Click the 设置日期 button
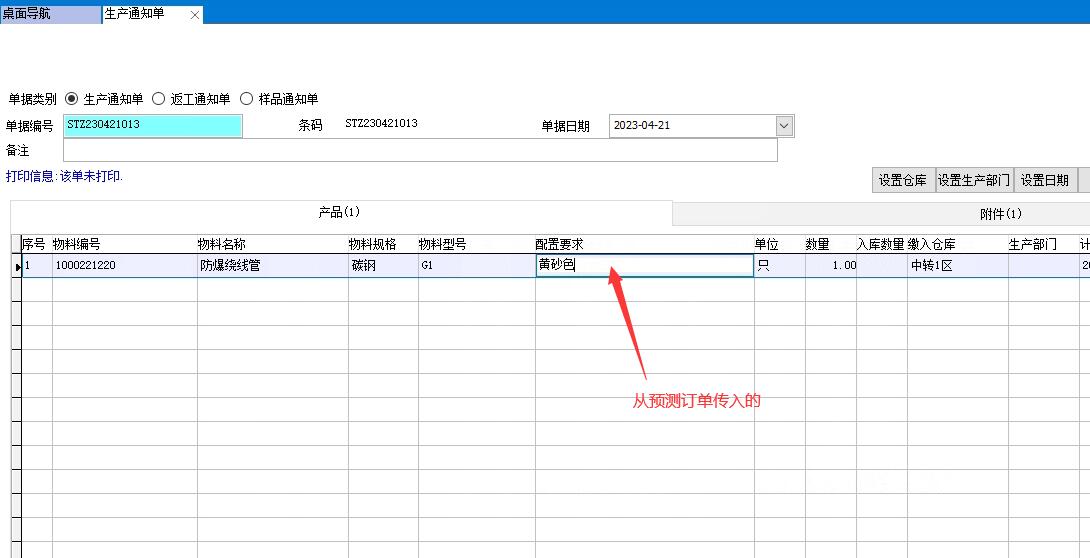 tap(1044, 180)
